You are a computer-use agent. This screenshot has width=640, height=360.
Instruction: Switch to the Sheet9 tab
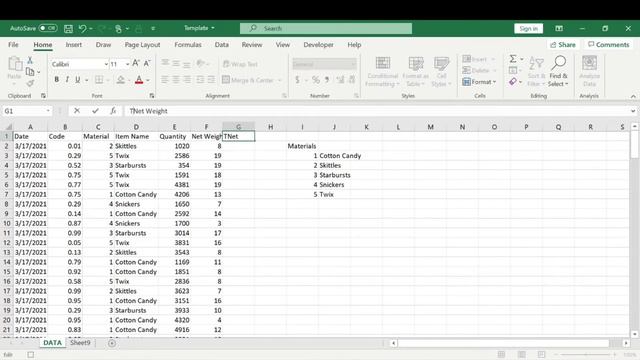[x=80, y=343]
